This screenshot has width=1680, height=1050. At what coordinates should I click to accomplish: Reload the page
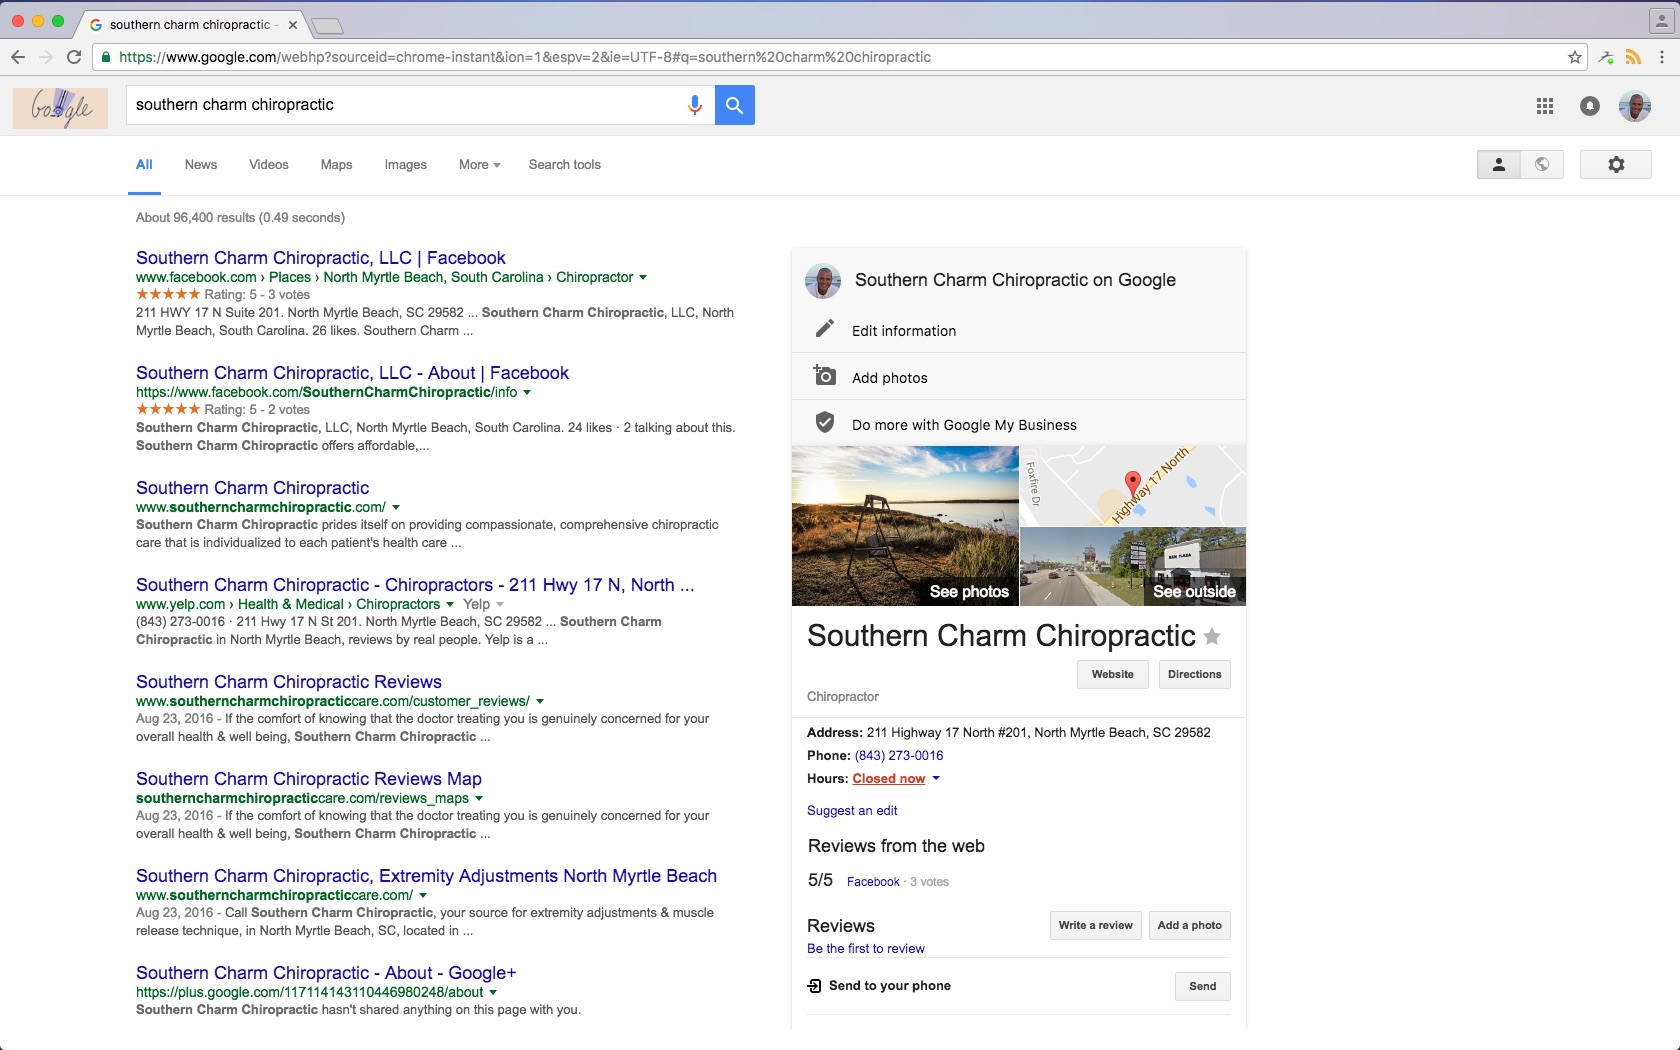click(x=74, y=57)
